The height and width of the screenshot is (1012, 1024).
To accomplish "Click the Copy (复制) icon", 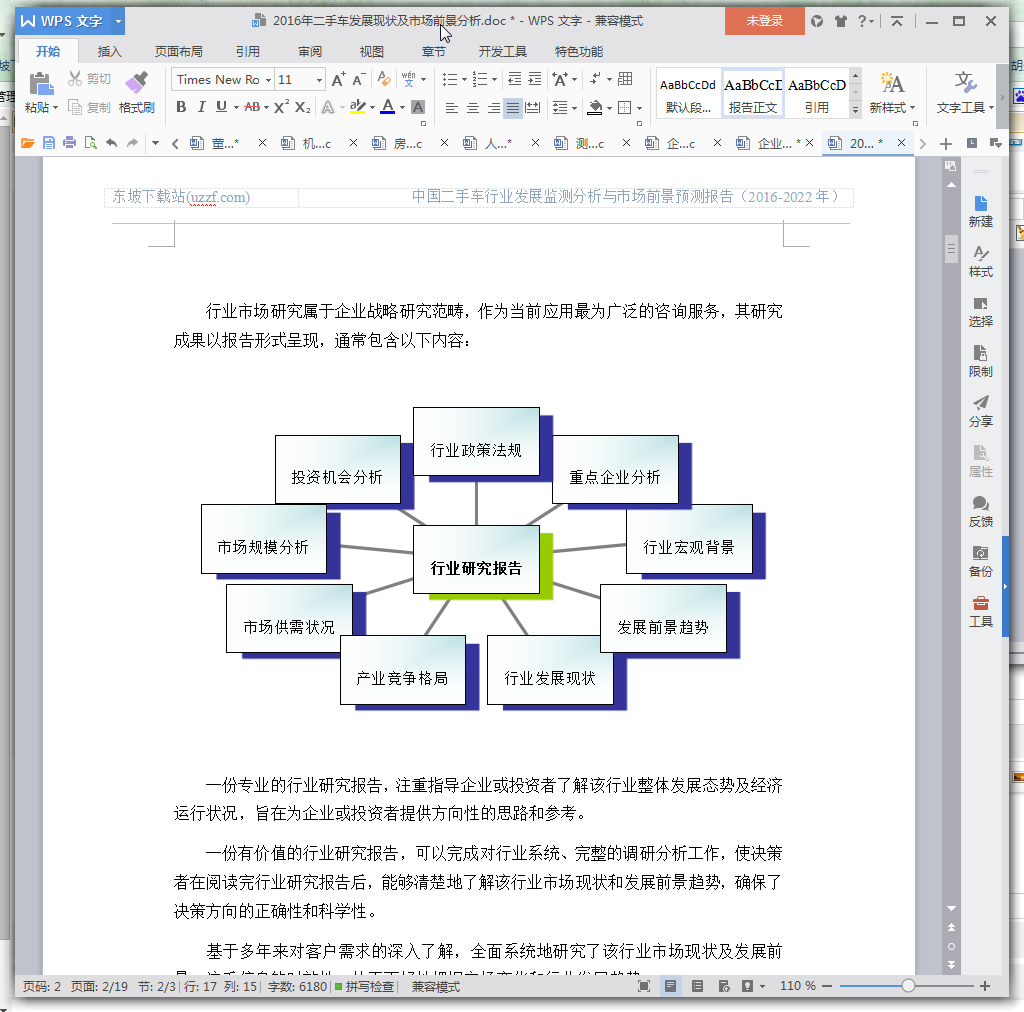I will click(75, 107).
